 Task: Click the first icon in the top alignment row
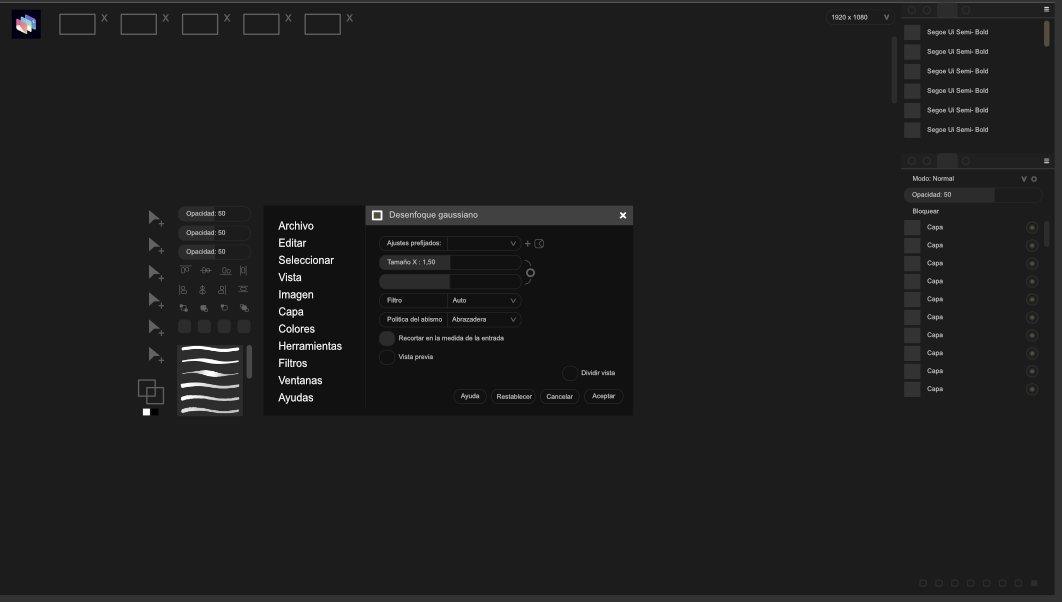point(184,270)
